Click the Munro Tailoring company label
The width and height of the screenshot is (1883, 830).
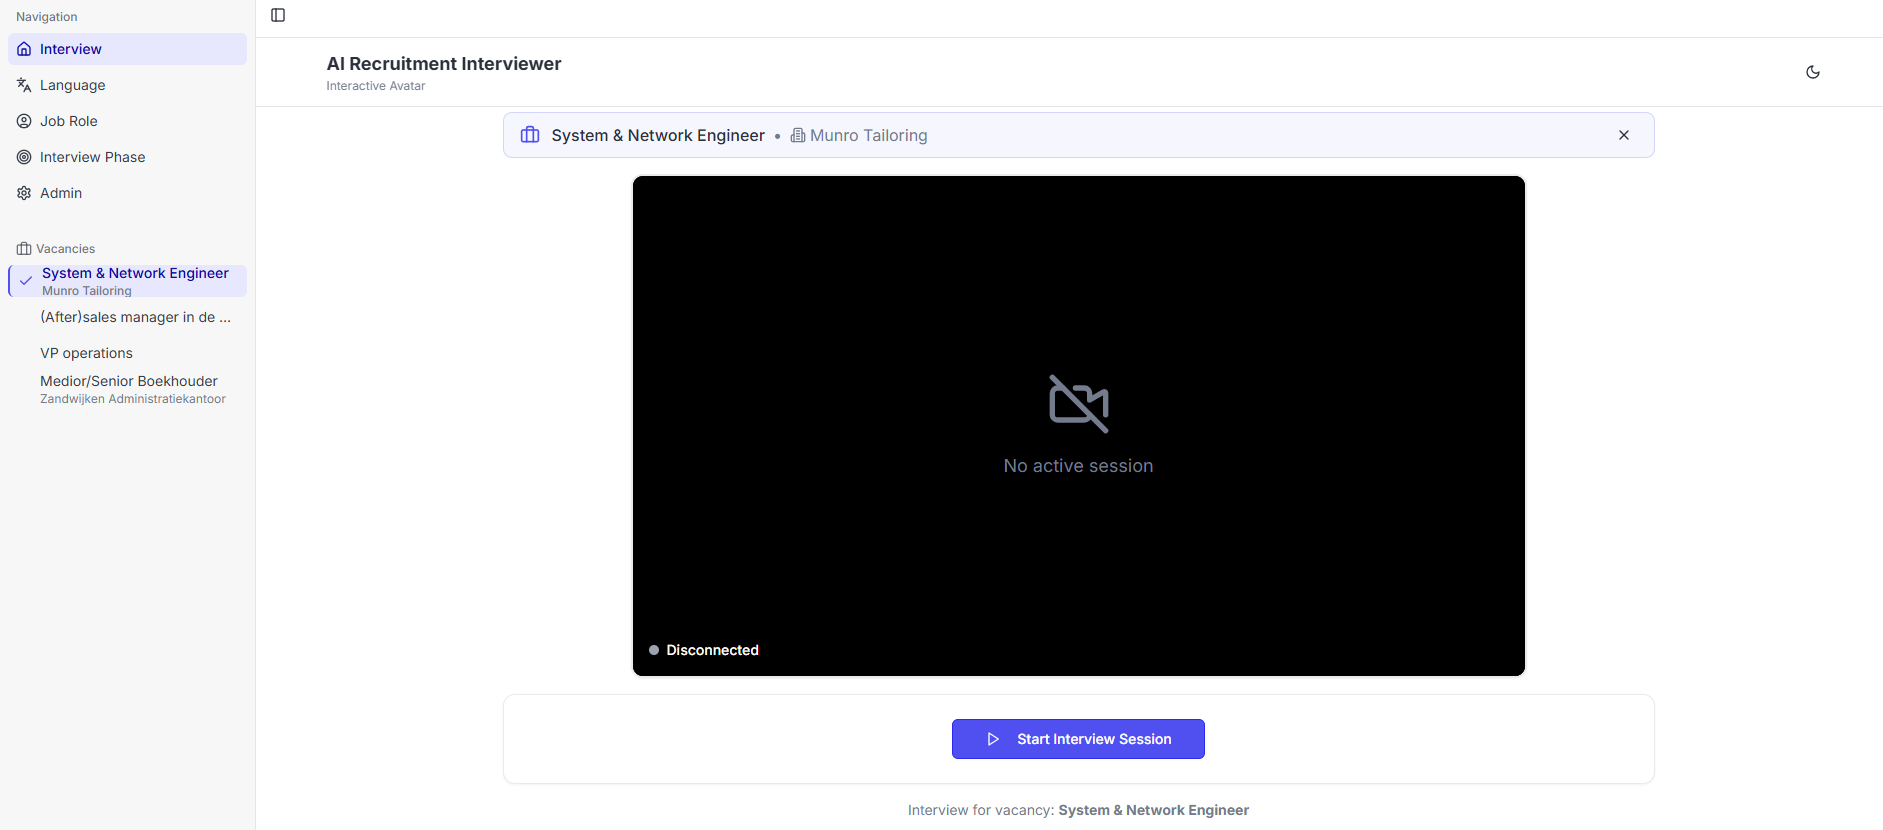click(867, 135)
